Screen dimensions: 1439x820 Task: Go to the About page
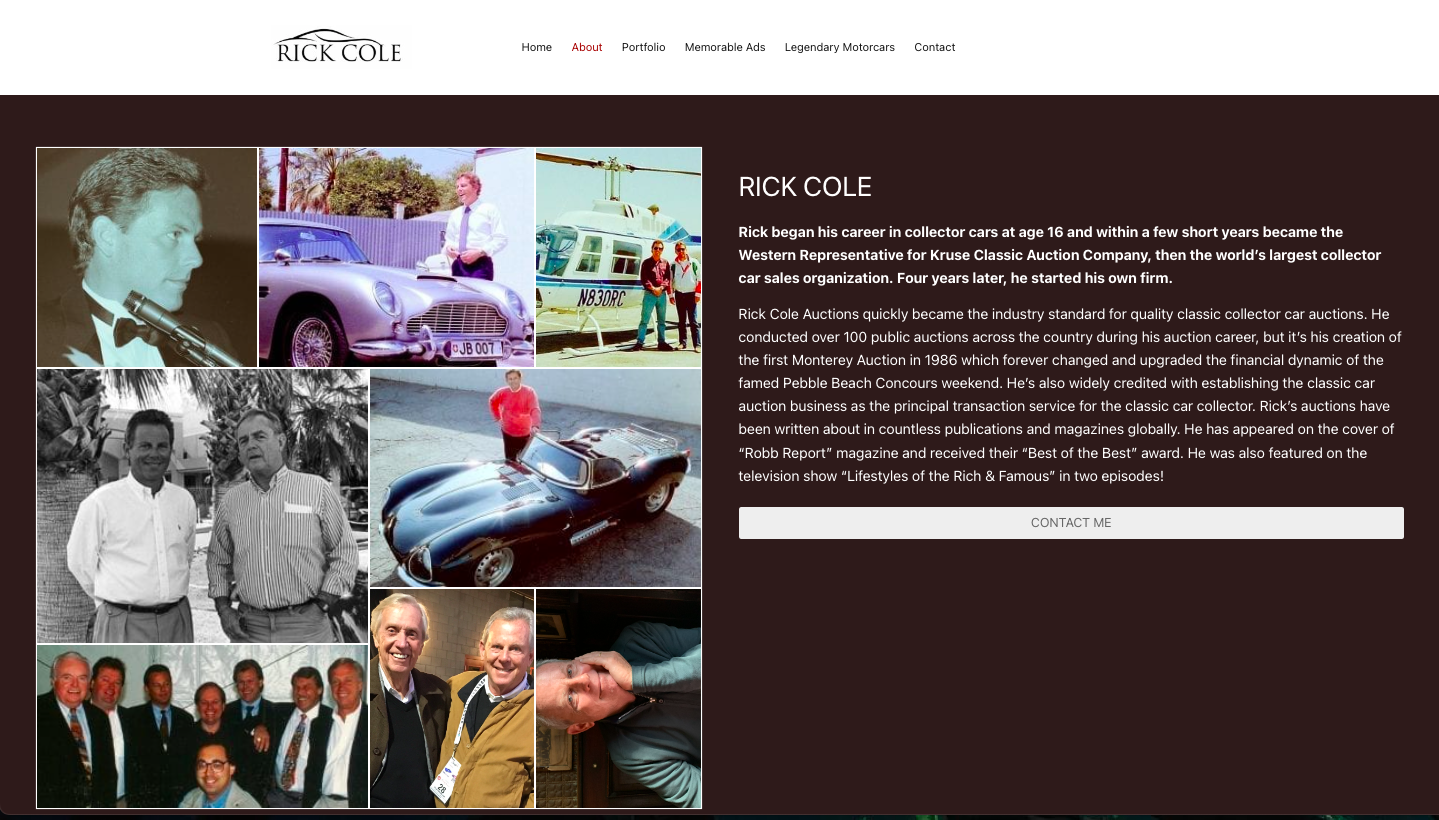(x=587, y=47)
